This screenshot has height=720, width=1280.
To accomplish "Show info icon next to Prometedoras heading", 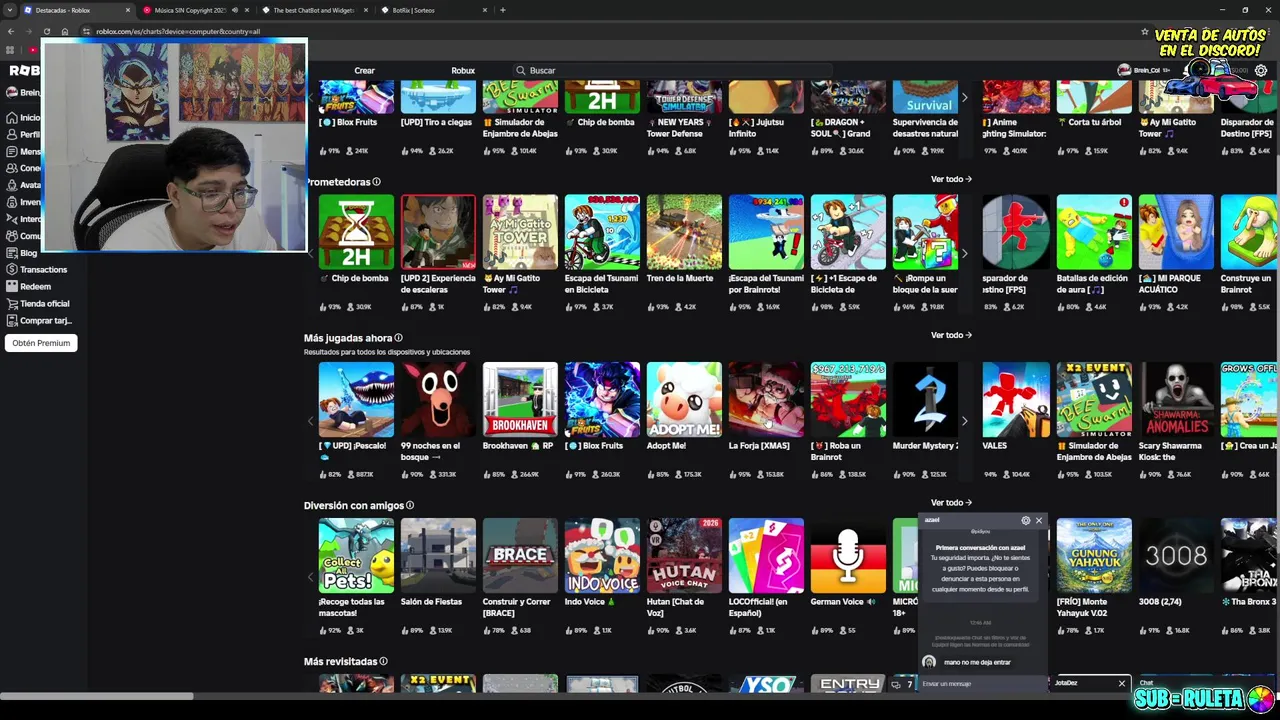I will coord(376,182).
